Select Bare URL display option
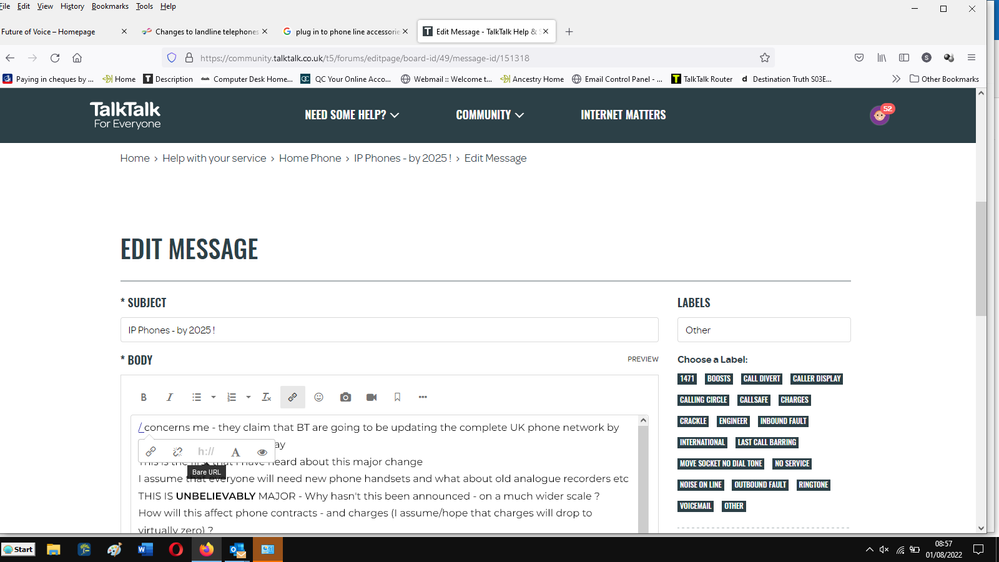Viewport: 999px width, 562px height. tap(206, 452)
